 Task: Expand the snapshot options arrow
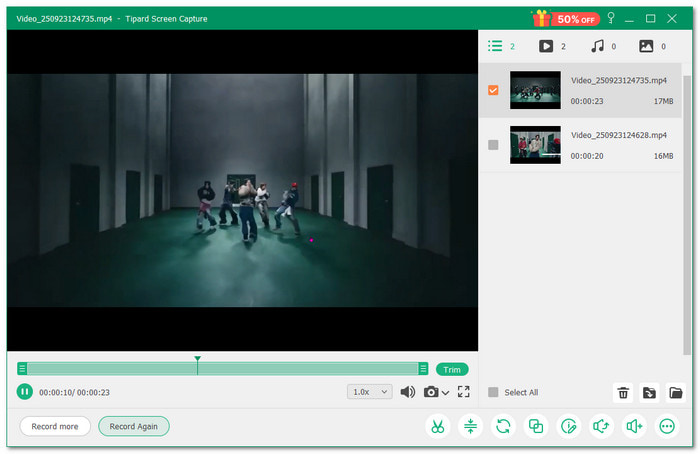pos(445,393)
